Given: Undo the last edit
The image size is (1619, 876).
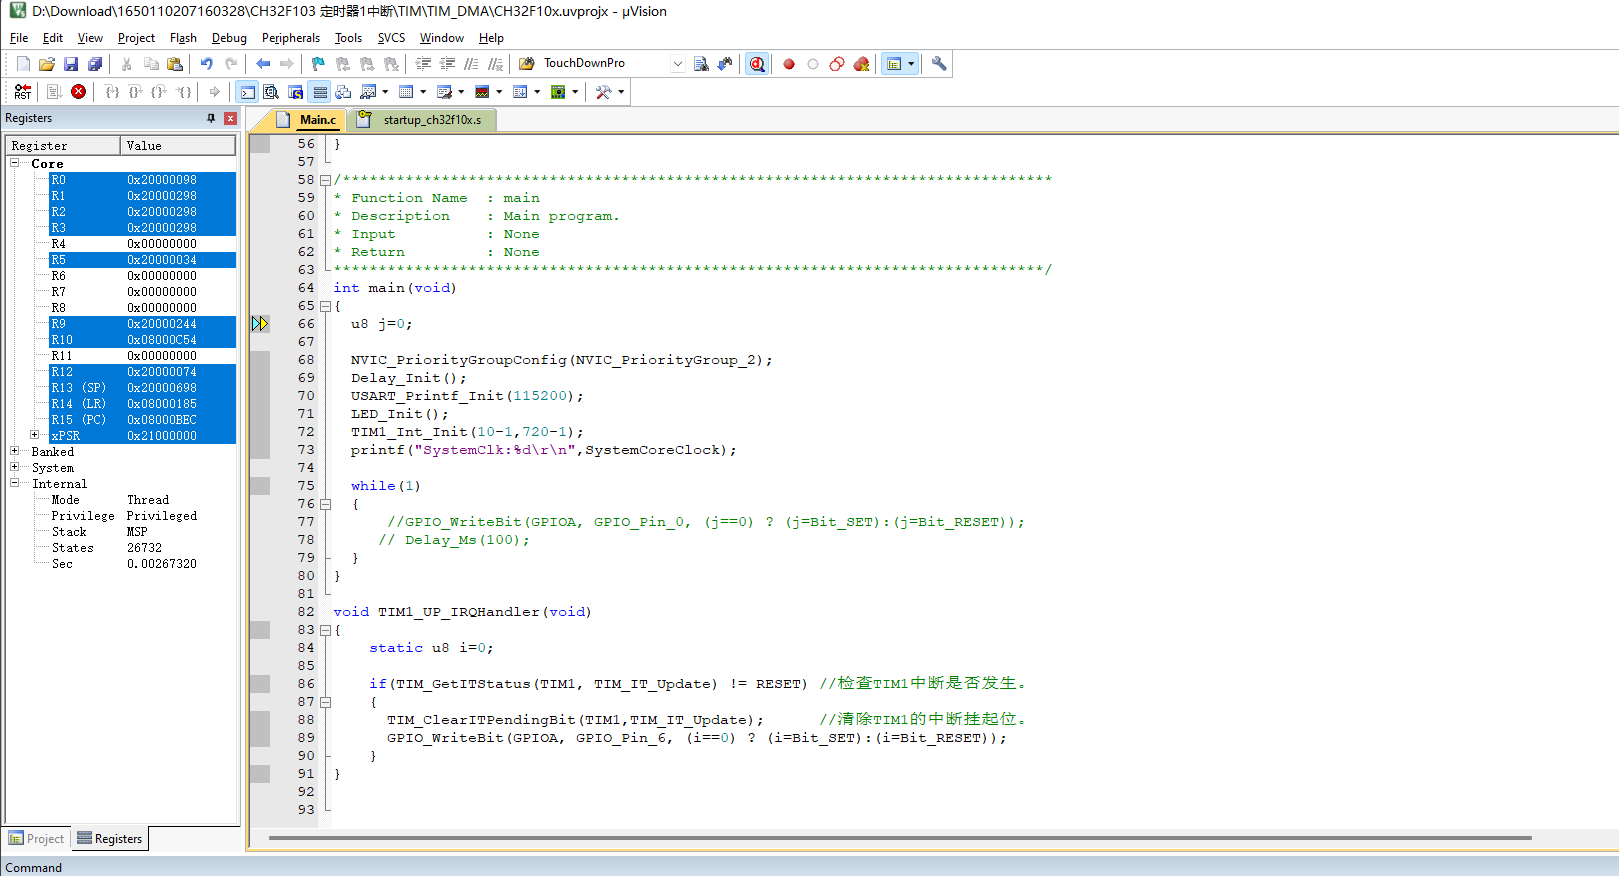Looking at the screenshot, I should point(207,64).
